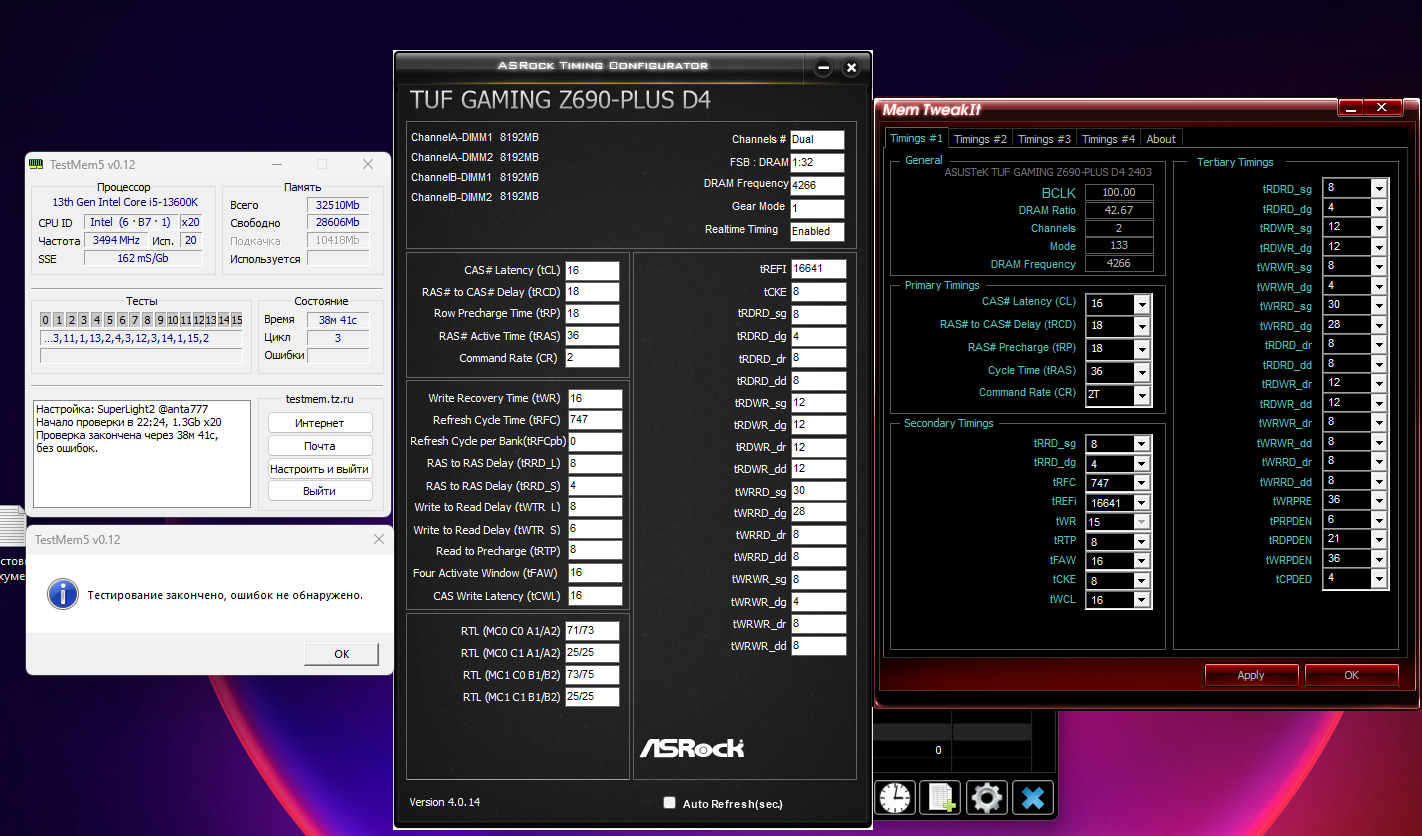Click the Refresh Cycle Time (tRFC) field in ASRock
The width and height of the screenshot is (1422, 836).
click(595, 420)
